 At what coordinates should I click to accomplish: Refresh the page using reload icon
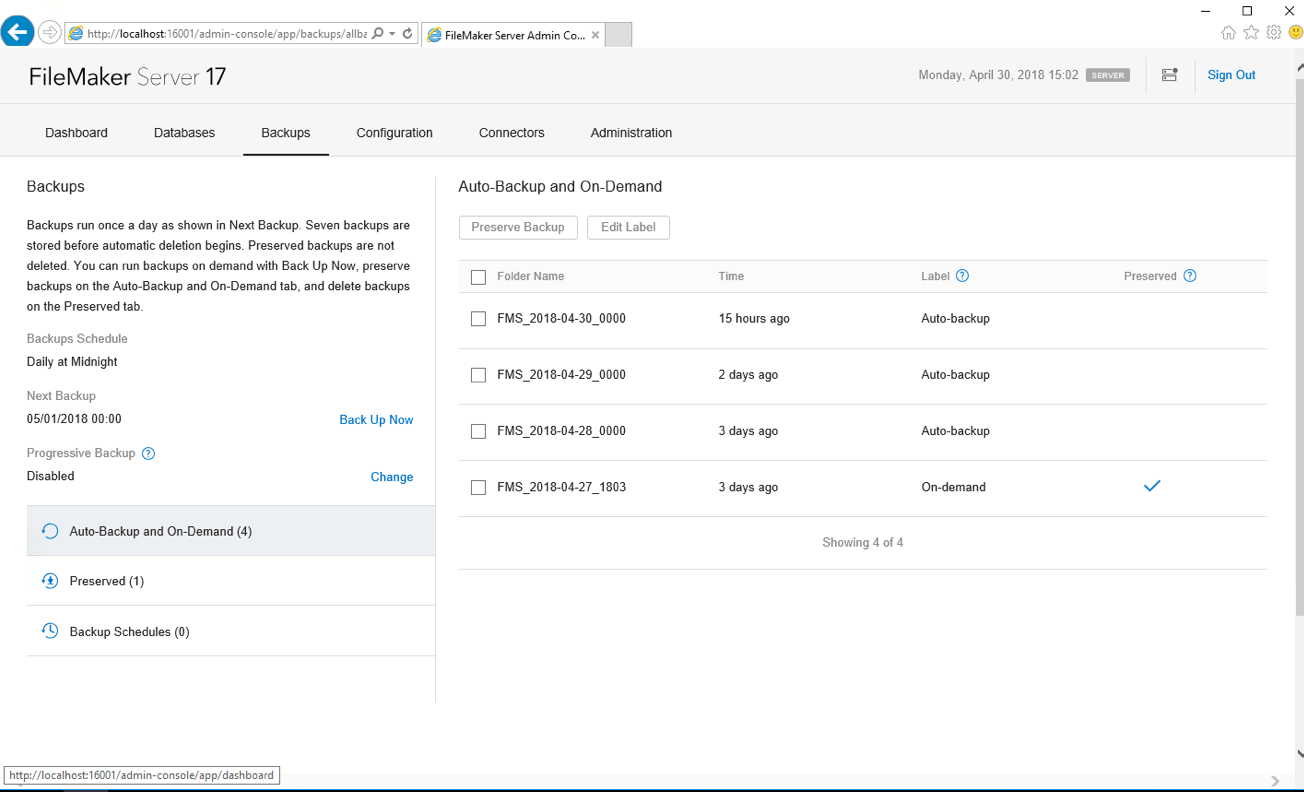pos(407,33)
